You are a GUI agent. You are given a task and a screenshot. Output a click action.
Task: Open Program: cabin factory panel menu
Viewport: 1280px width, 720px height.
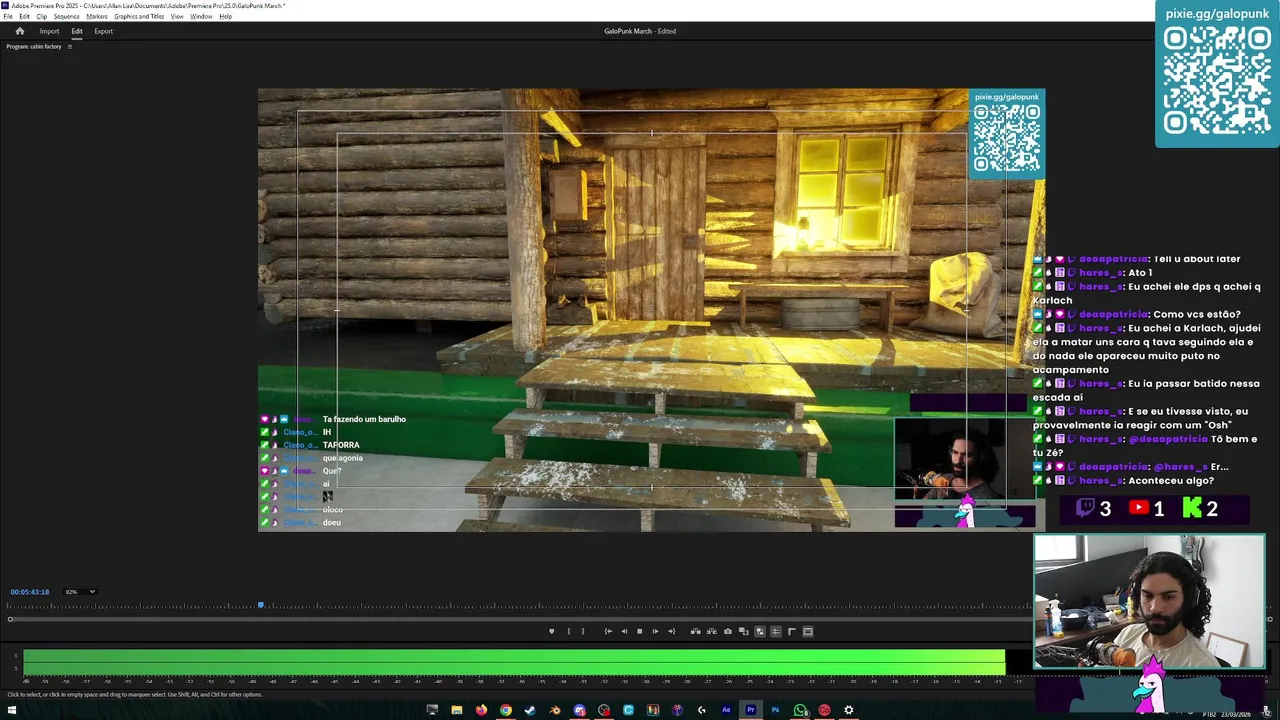coord(69,47)
